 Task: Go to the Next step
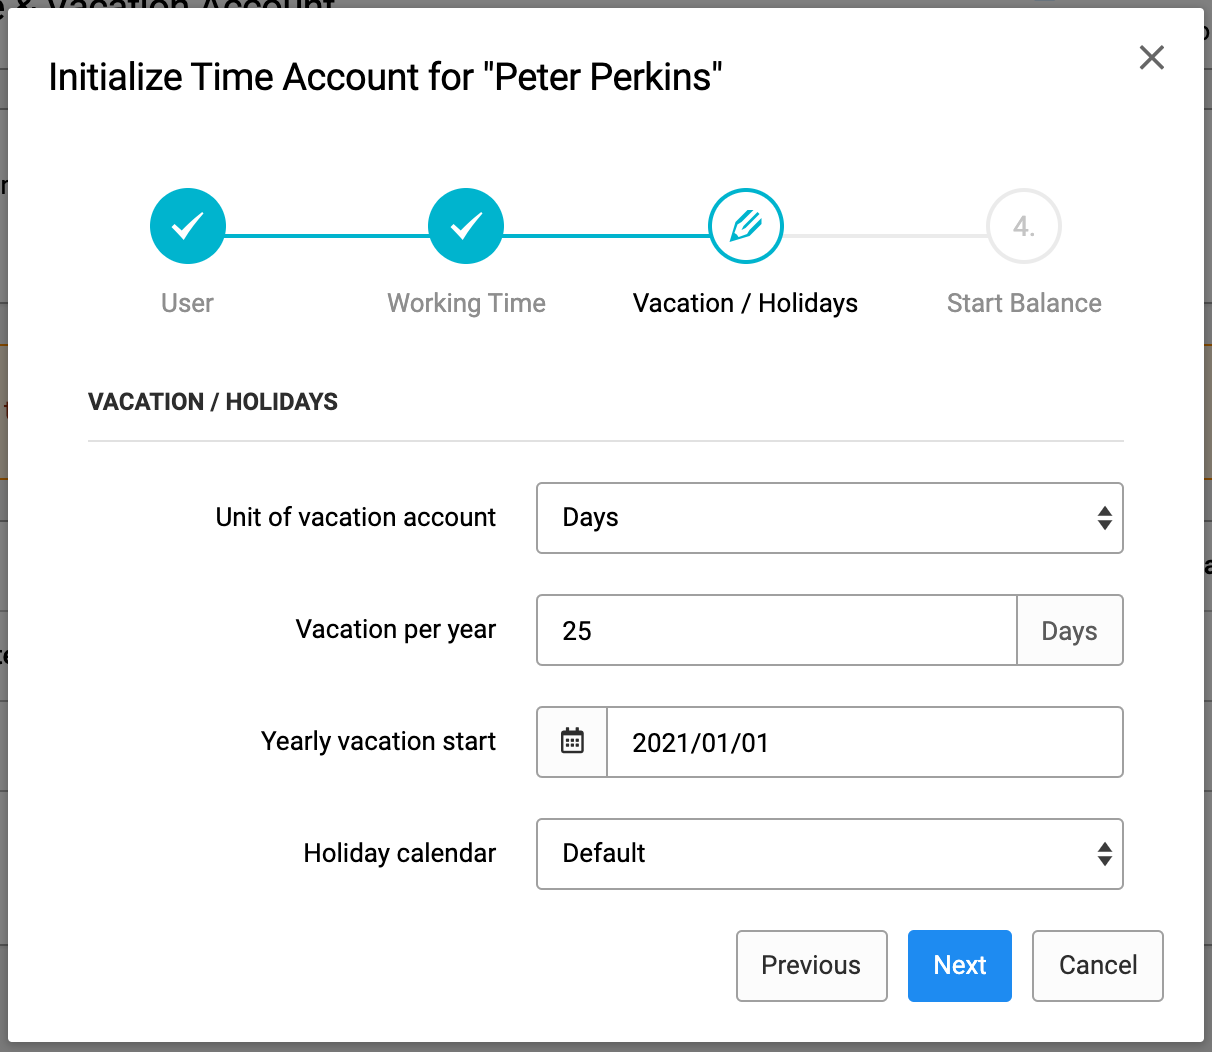click(x=960, y=966)
